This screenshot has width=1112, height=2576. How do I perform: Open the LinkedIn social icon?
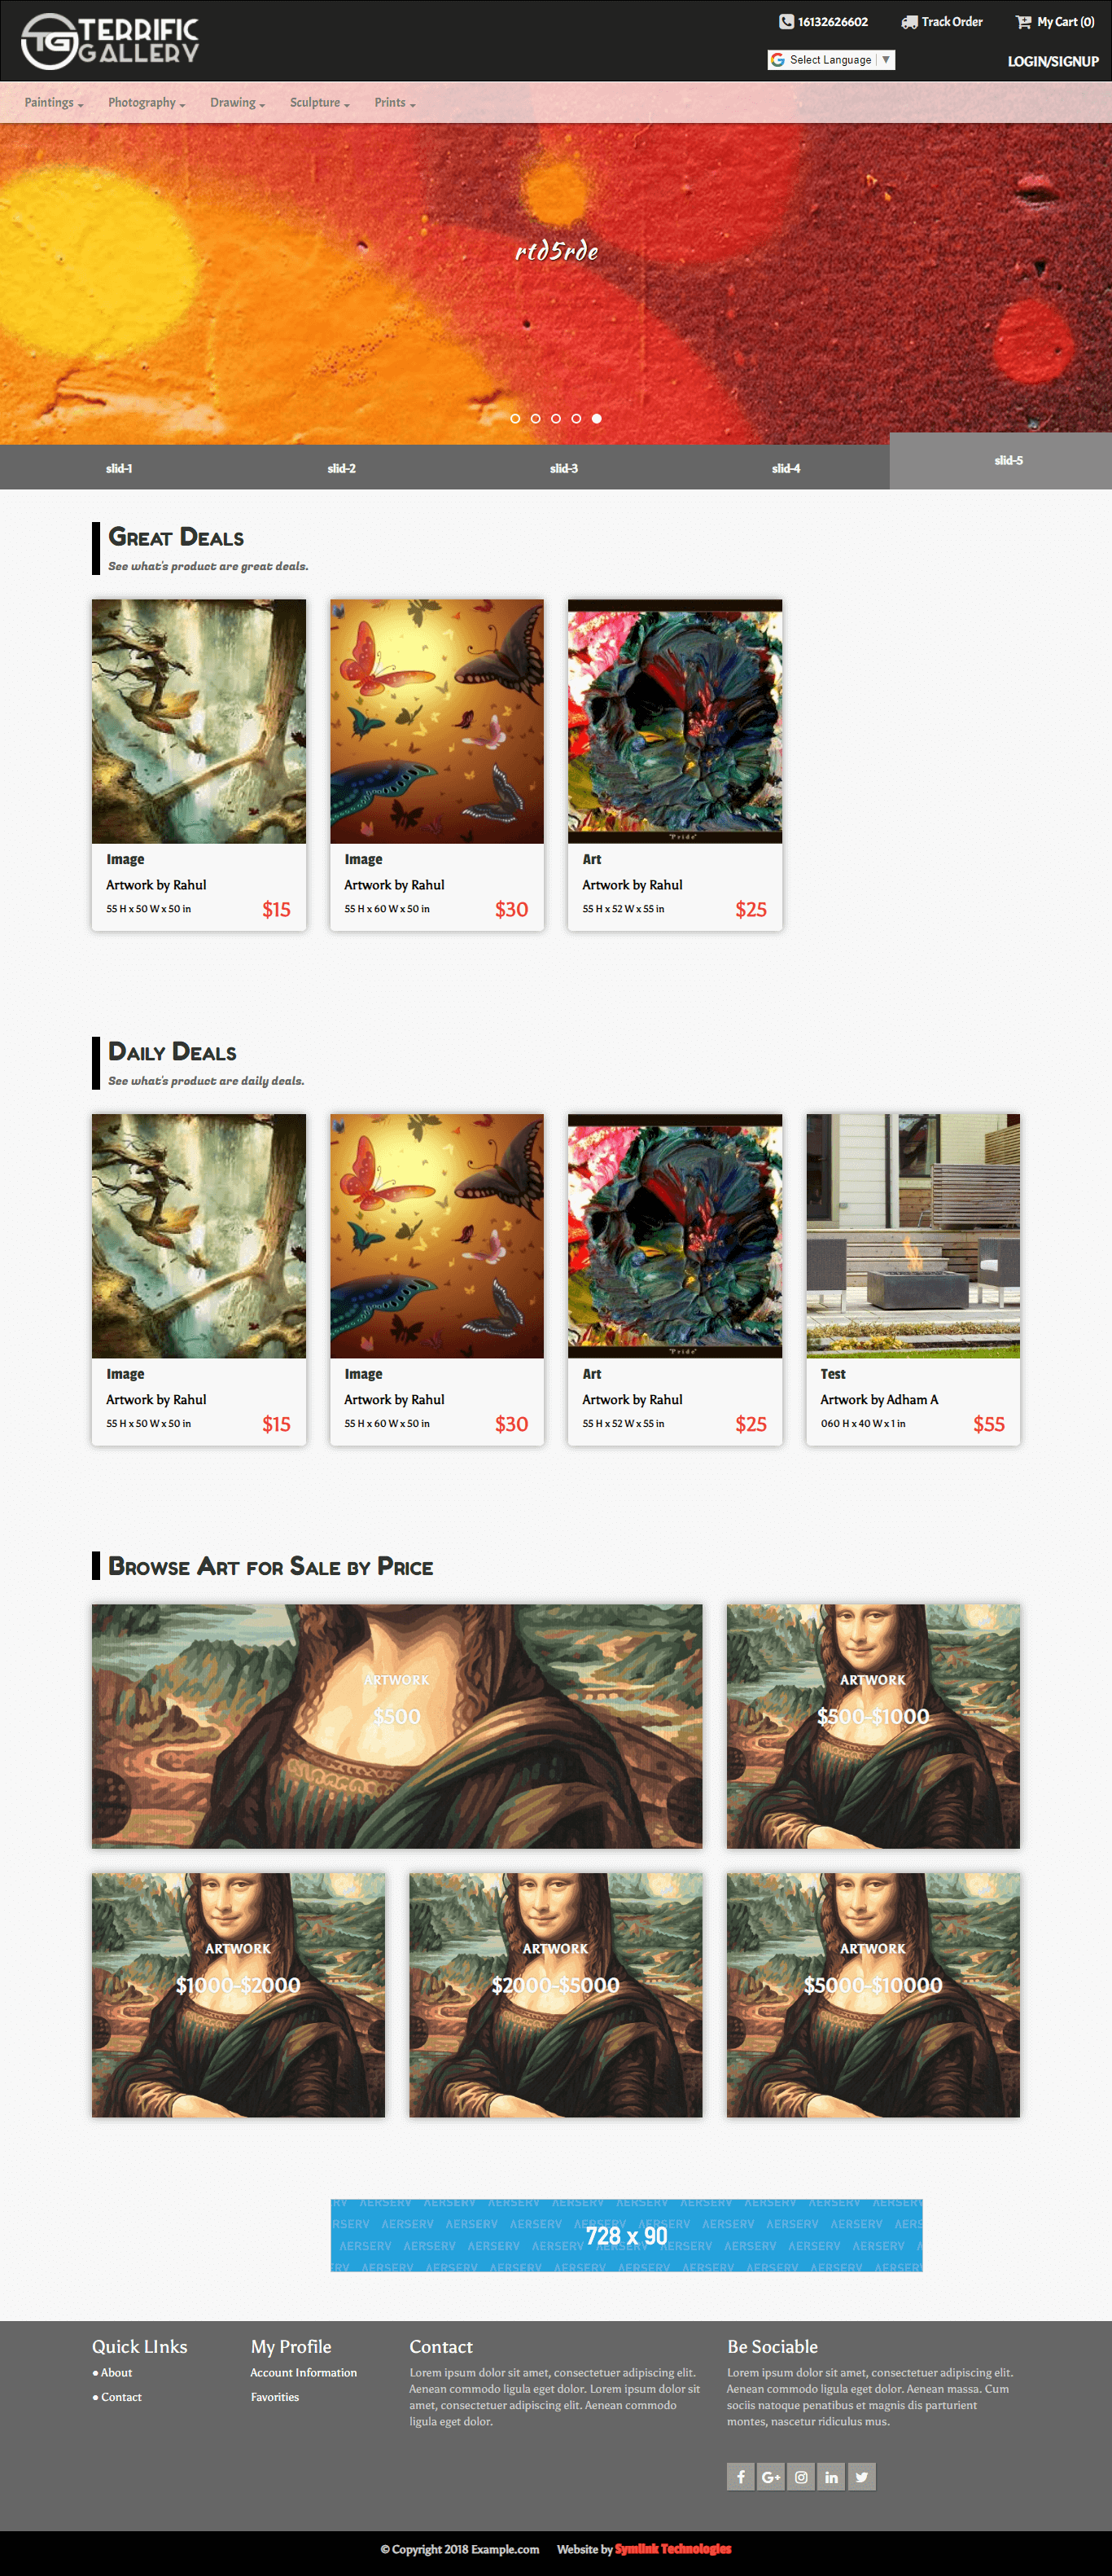click(x=831, y=2476)
